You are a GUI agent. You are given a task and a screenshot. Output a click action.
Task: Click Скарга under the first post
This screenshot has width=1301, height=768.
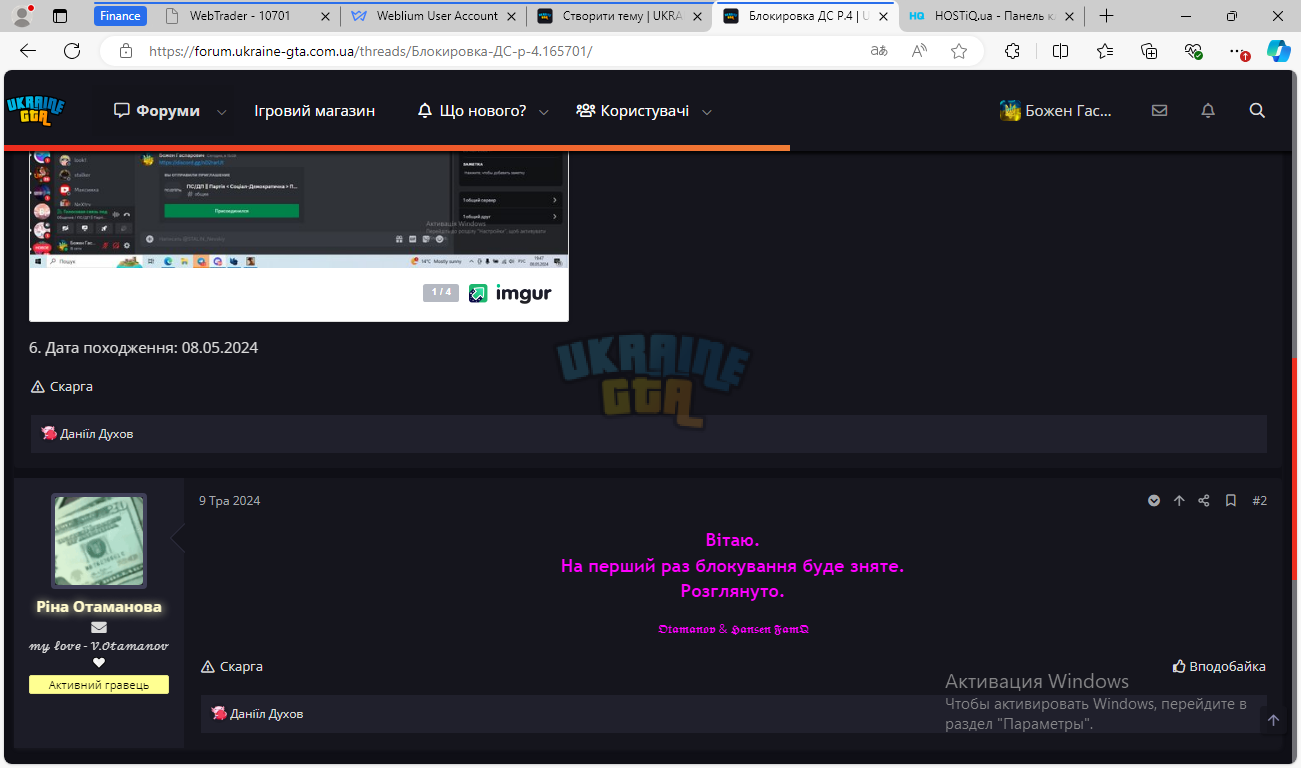click(x=62, y=386)
